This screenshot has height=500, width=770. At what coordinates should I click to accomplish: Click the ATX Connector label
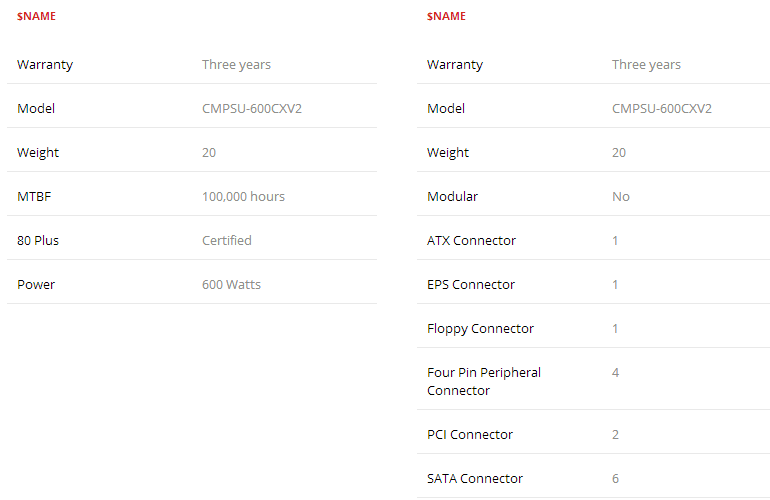click(x=471, y=241)
